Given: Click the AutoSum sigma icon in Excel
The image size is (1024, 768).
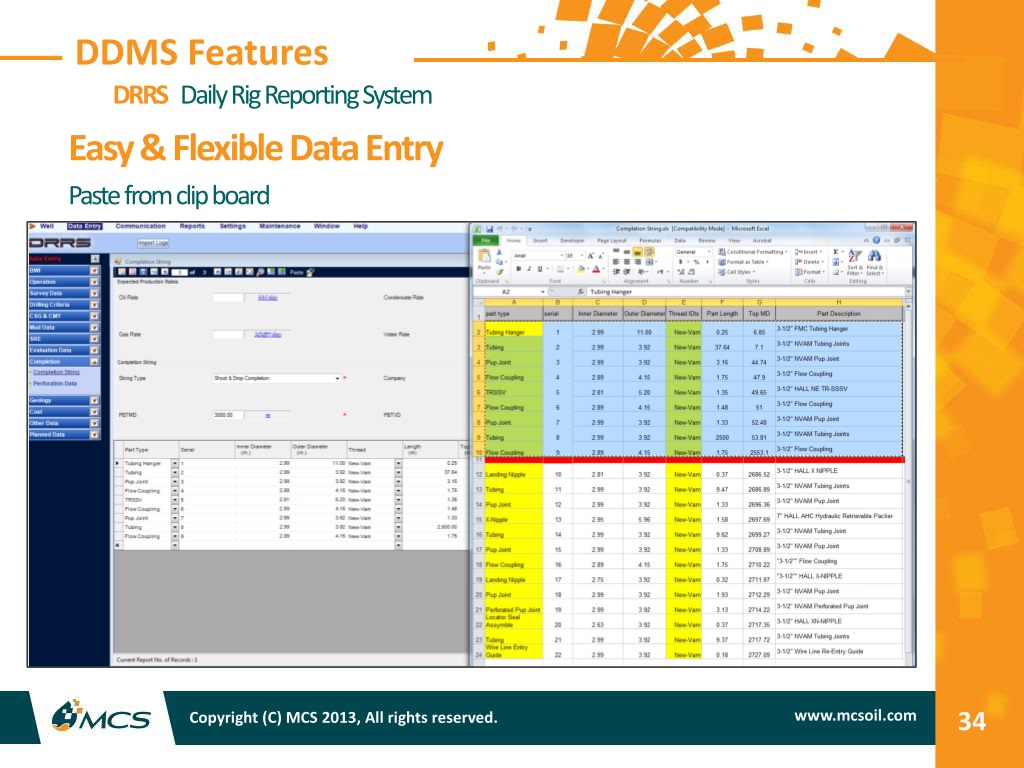Looking at the screenshot, I should tap(836, 252).
